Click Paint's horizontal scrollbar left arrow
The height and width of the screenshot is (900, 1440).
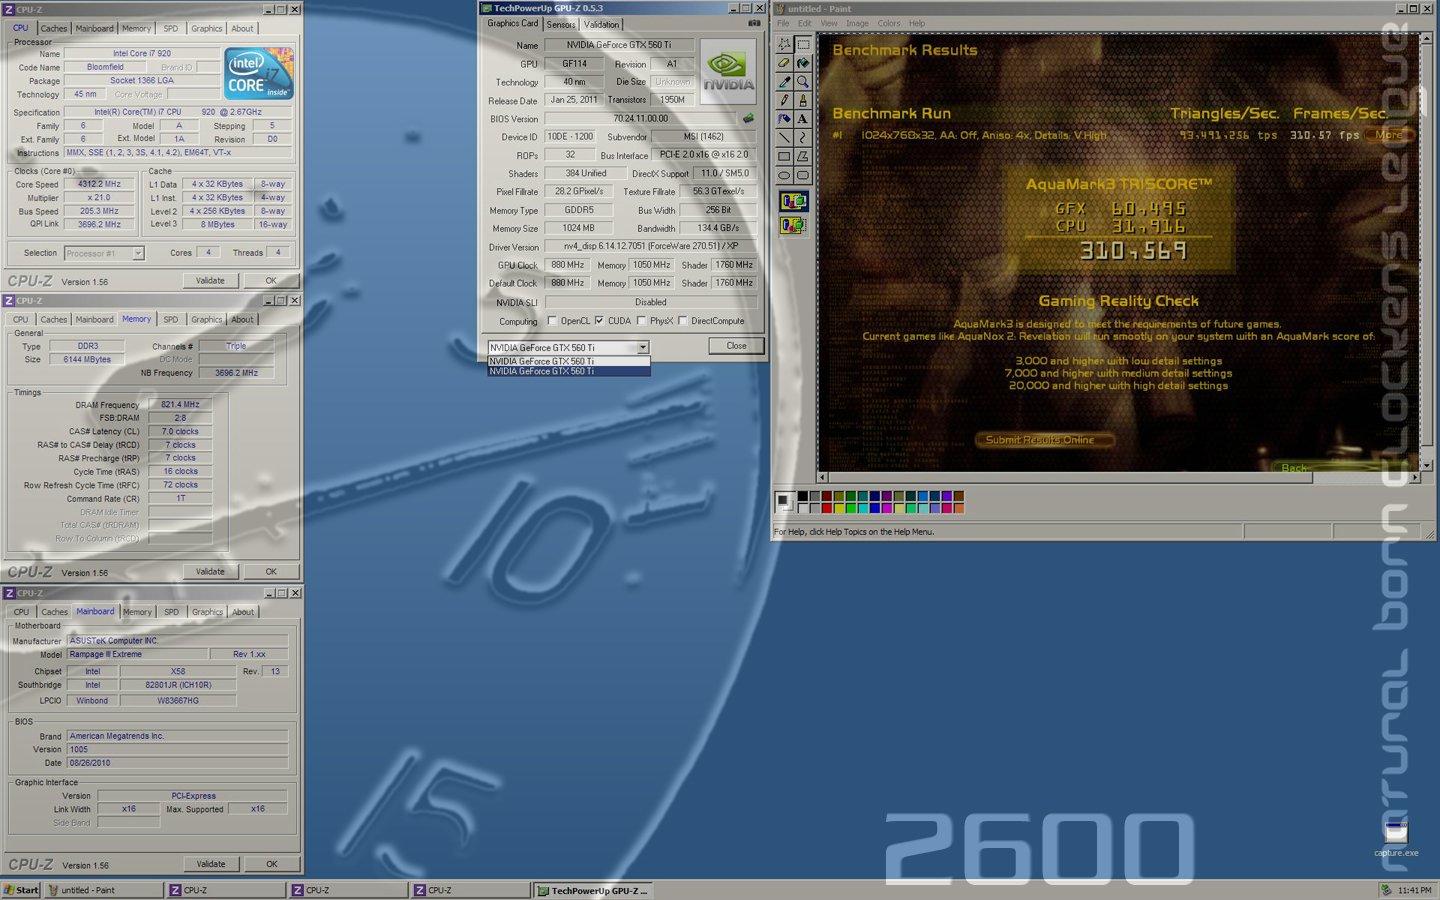pos(823,478)
